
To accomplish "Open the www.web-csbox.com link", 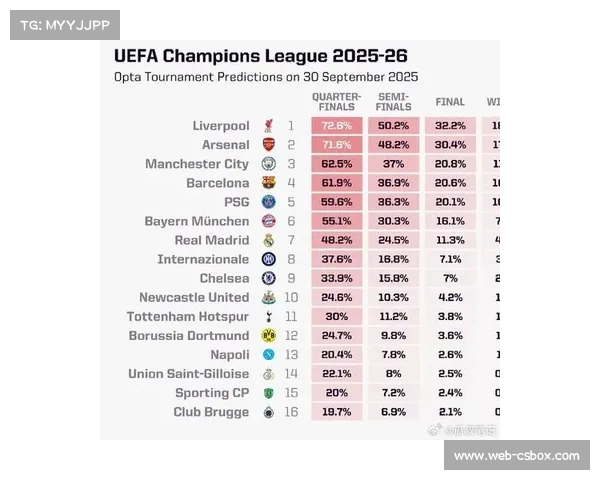I will (516, 456).
